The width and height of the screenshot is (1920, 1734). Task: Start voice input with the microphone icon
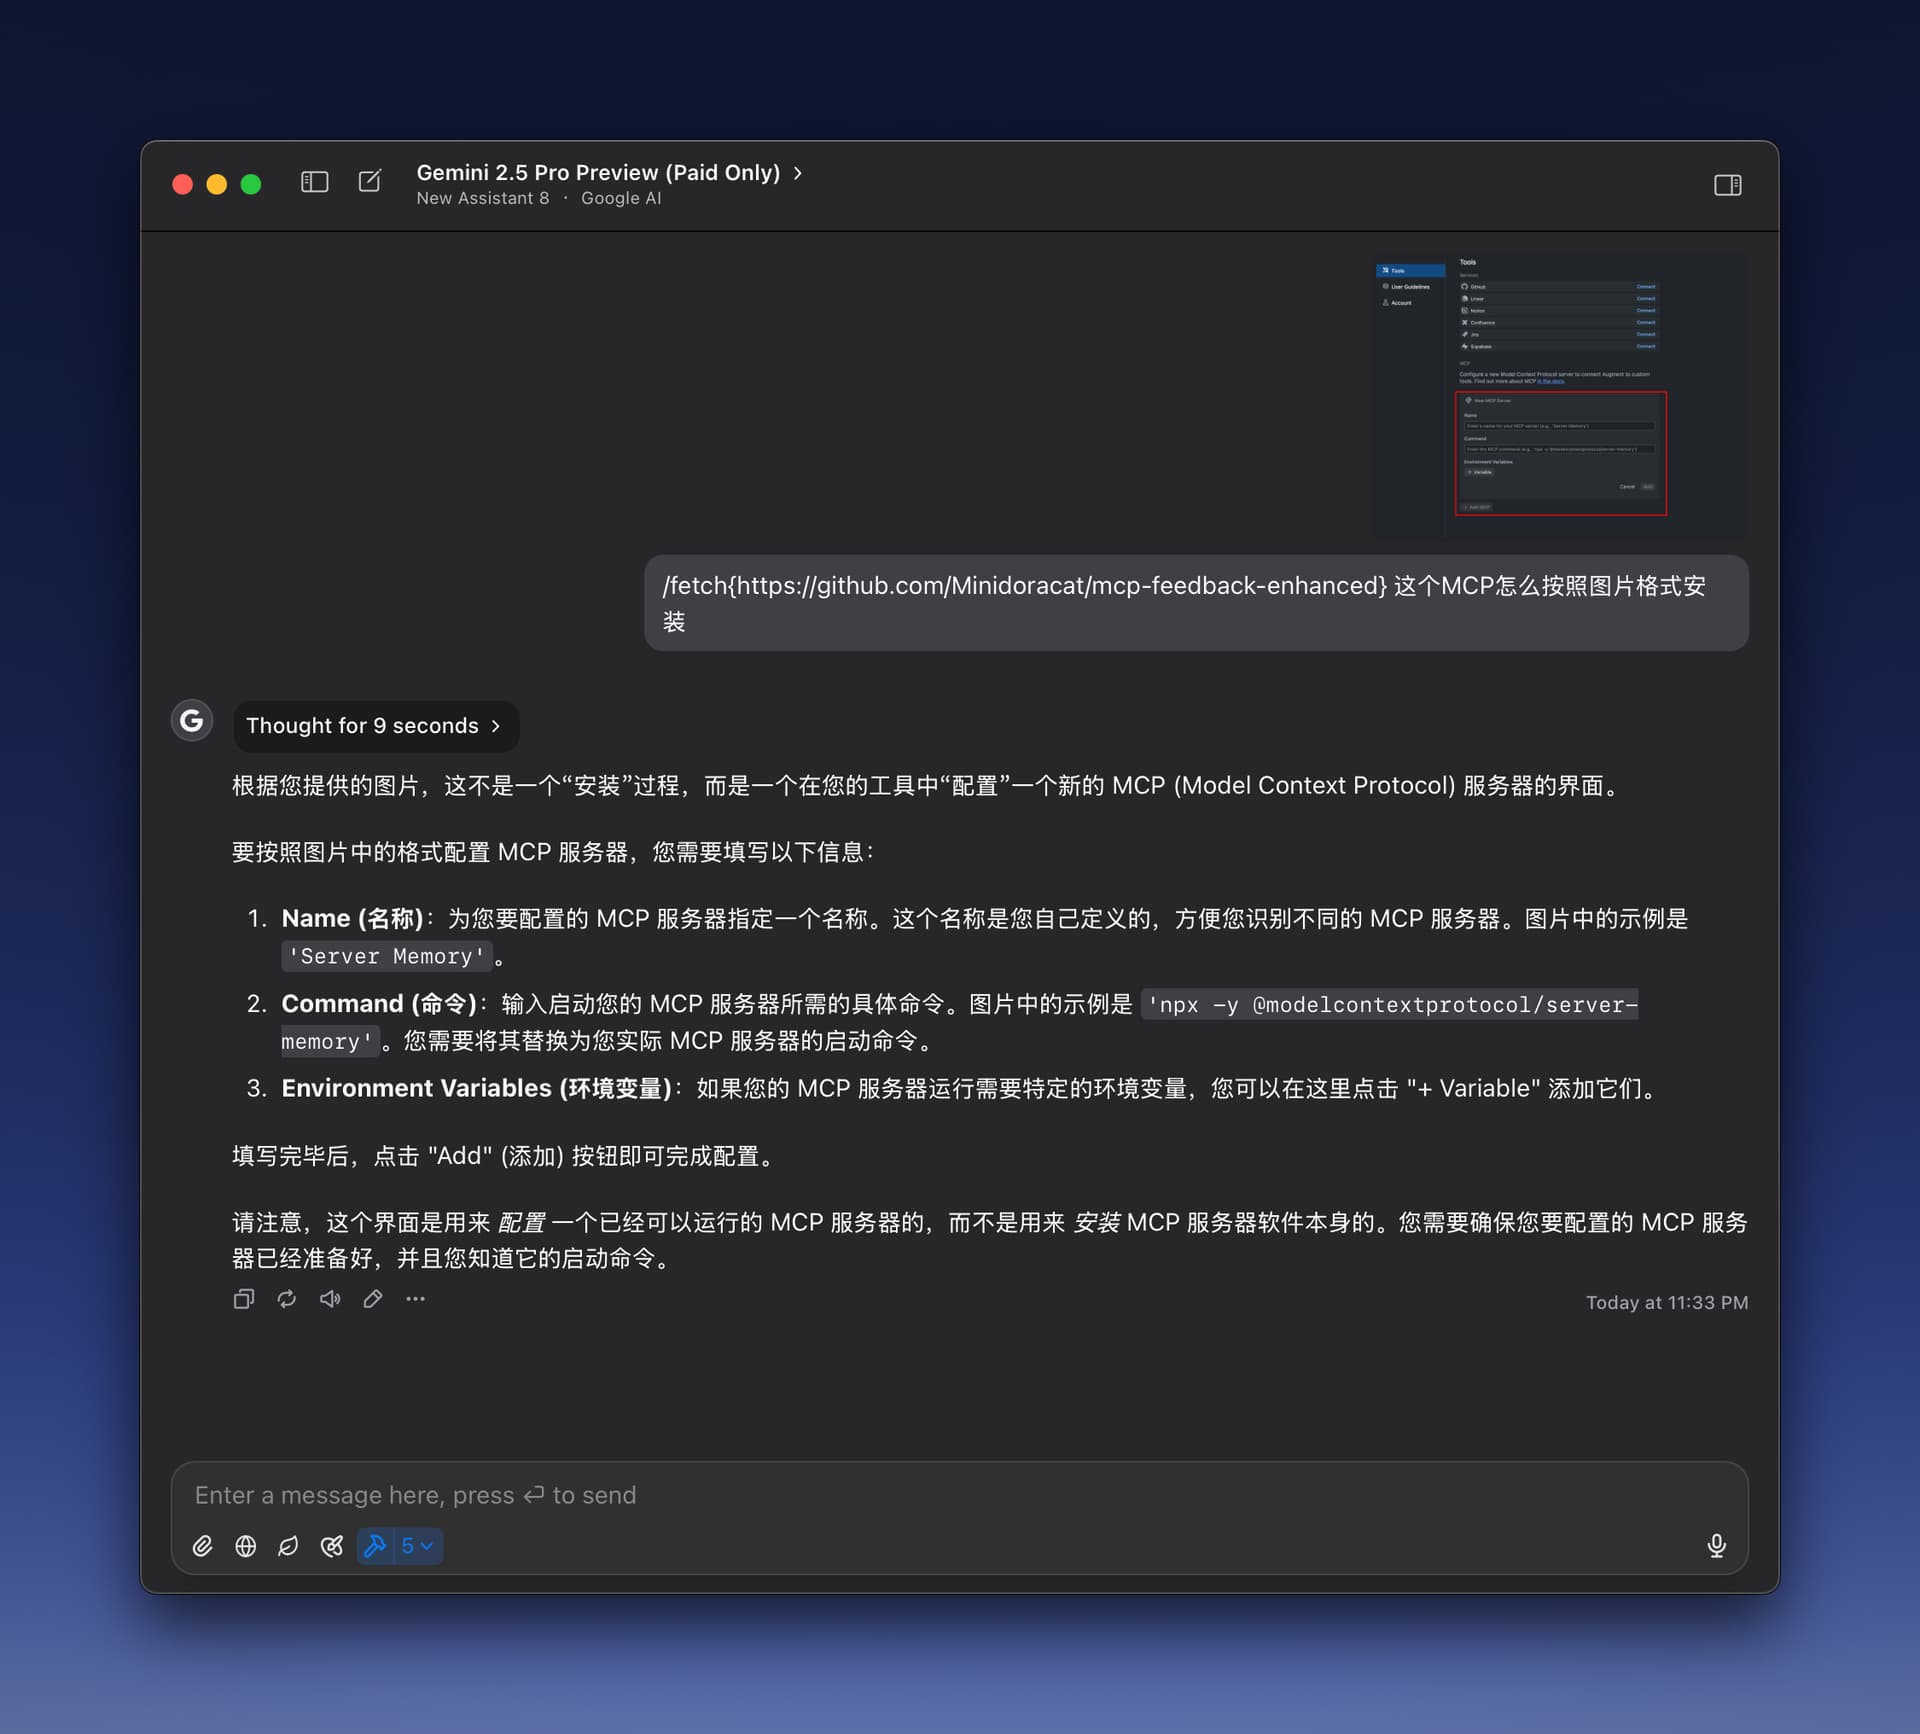[x=1716, y=1546]
